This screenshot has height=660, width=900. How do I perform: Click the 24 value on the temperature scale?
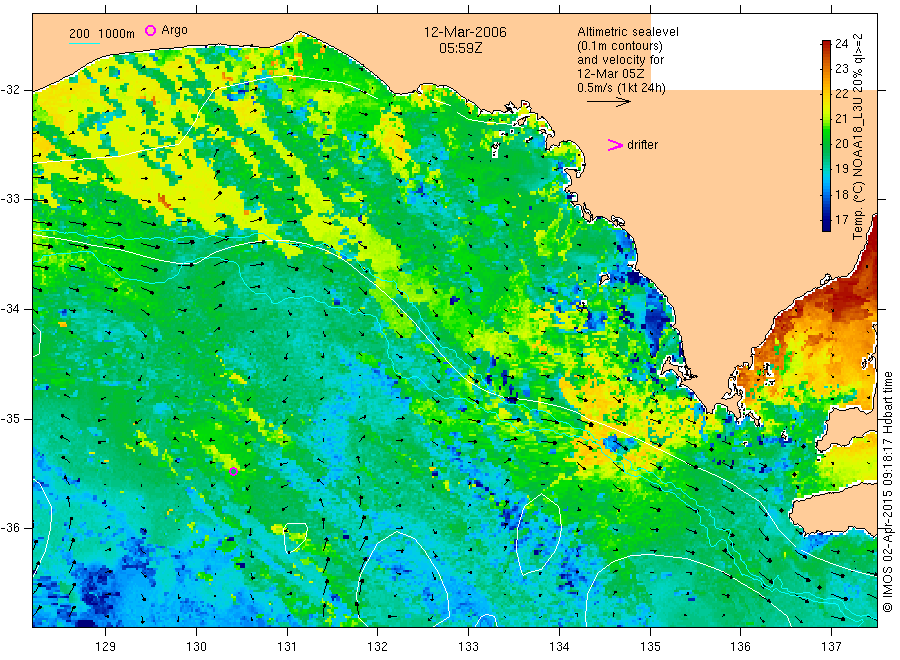tap(841, 44)
